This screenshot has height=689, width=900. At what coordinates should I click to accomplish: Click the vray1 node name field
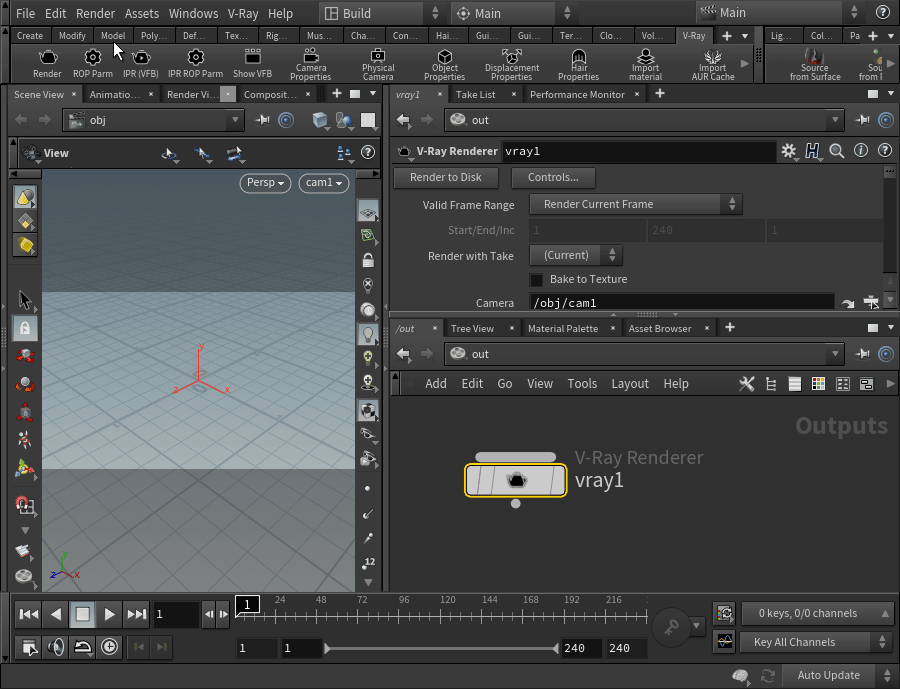pyautogui.click(x=639, y=151)
